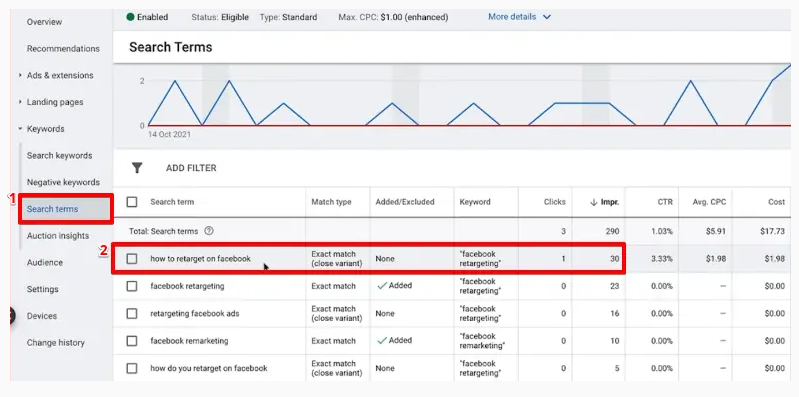Tick the select-all checkbox in table header
Image resolution: width=799 pixels, height=397 pixels.
[132, 202]
